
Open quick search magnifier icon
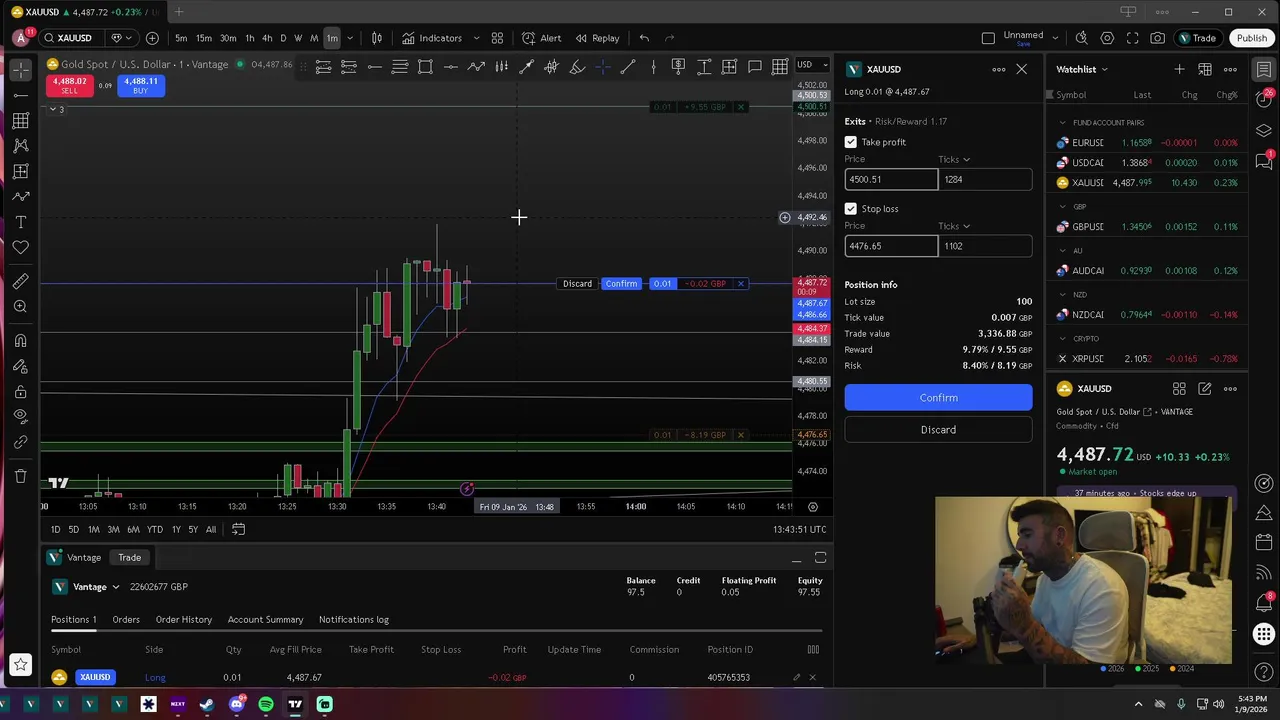tap(1081, 38)
